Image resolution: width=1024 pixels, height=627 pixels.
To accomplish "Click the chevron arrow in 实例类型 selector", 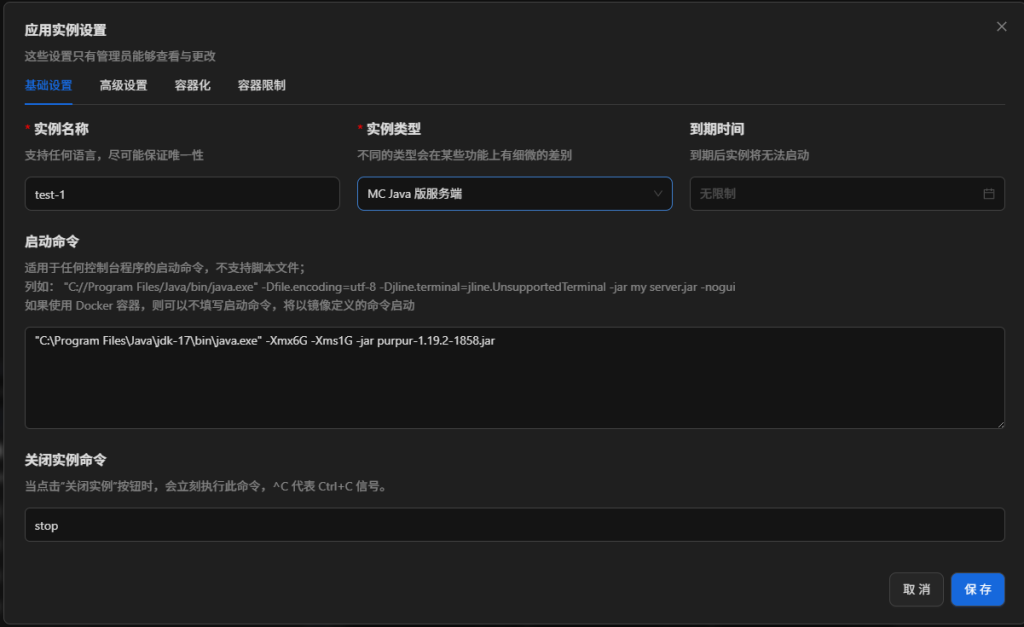I will tap(658, 194).
